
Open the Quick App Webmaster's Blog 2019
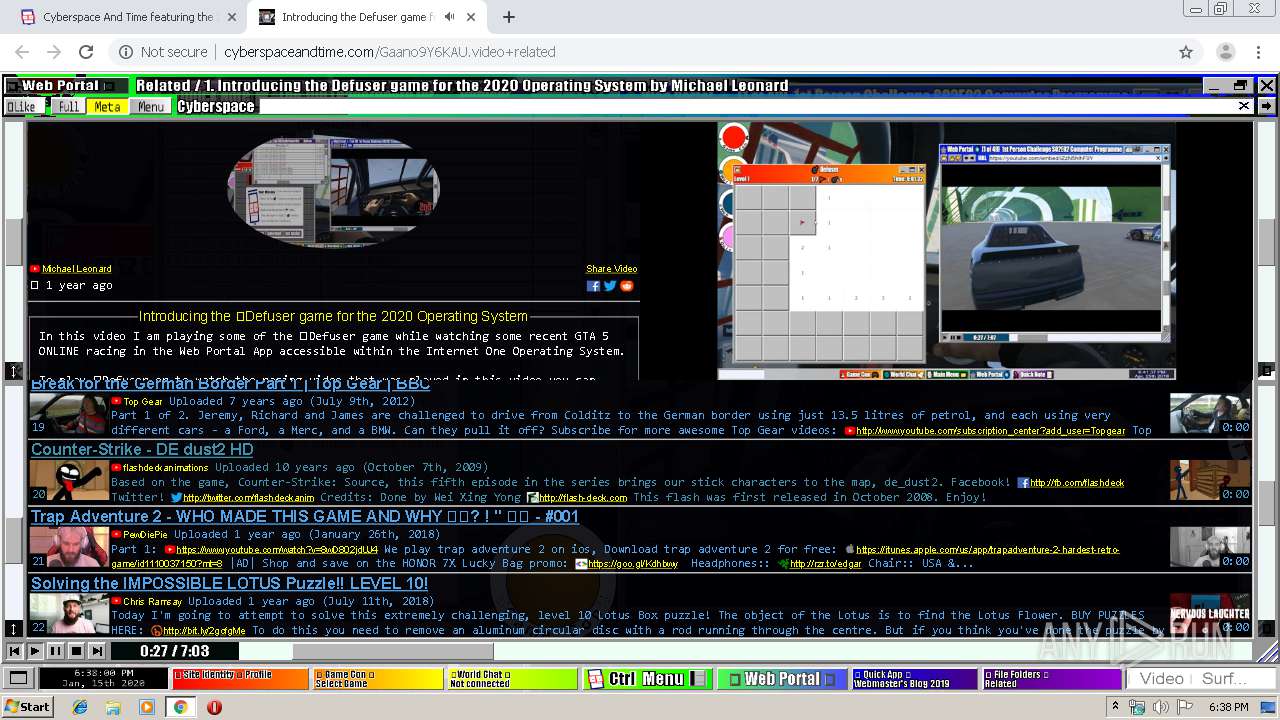pyautogui.click(x=914, y=679)
